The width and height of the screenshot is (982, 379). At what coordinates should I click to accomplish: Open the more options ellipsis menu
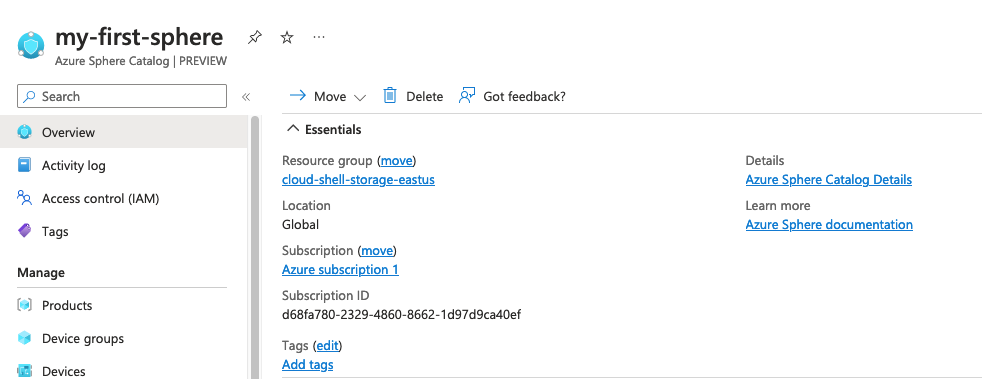(x=319, y=38)
